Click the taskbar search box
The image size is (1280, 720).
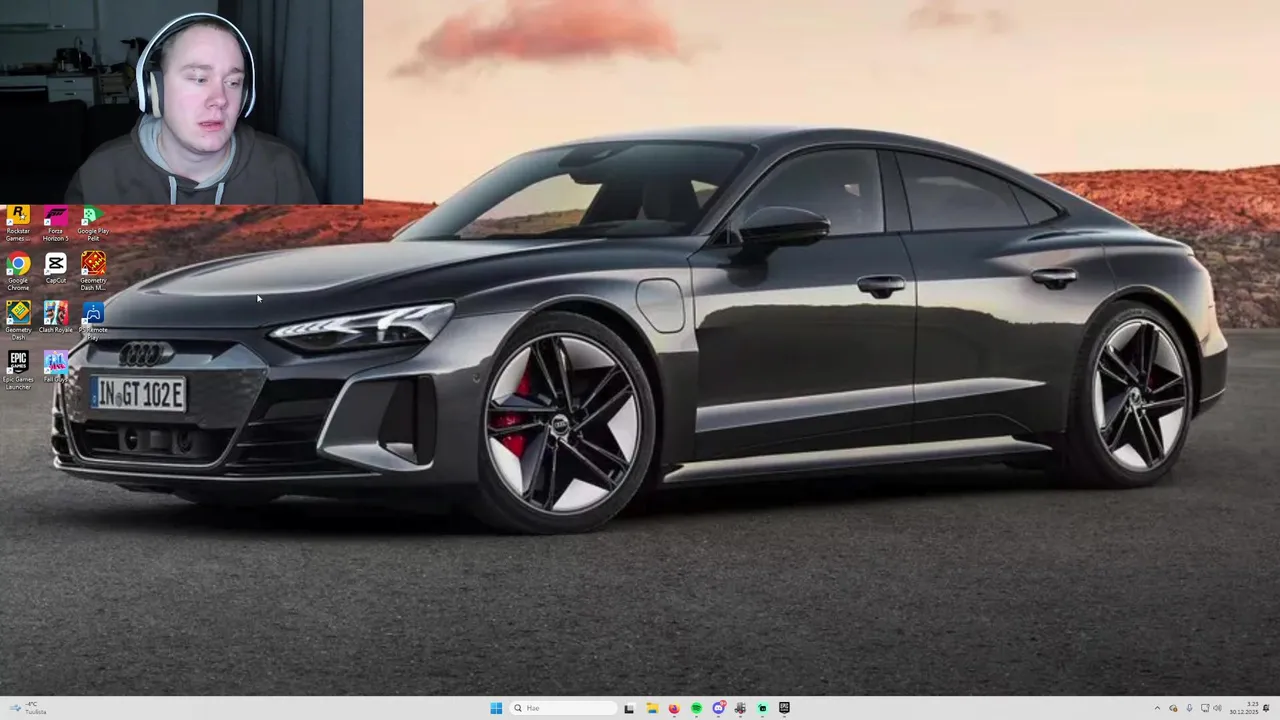coord(563,708)
